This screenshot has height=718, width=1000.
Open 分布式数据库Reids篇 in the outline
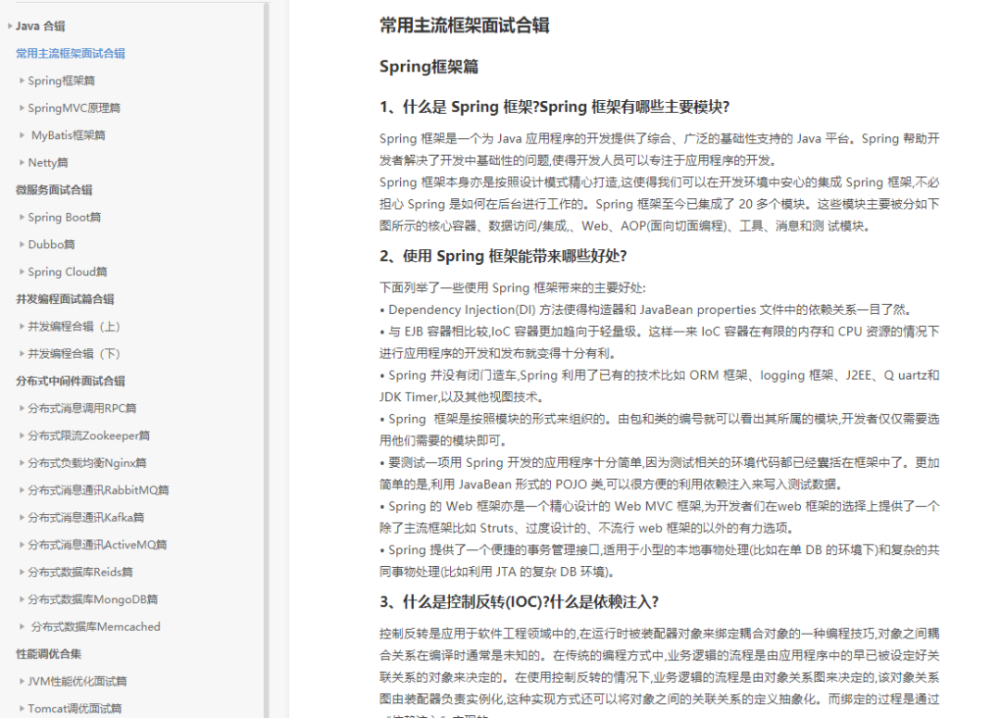(x=80, y=572)
